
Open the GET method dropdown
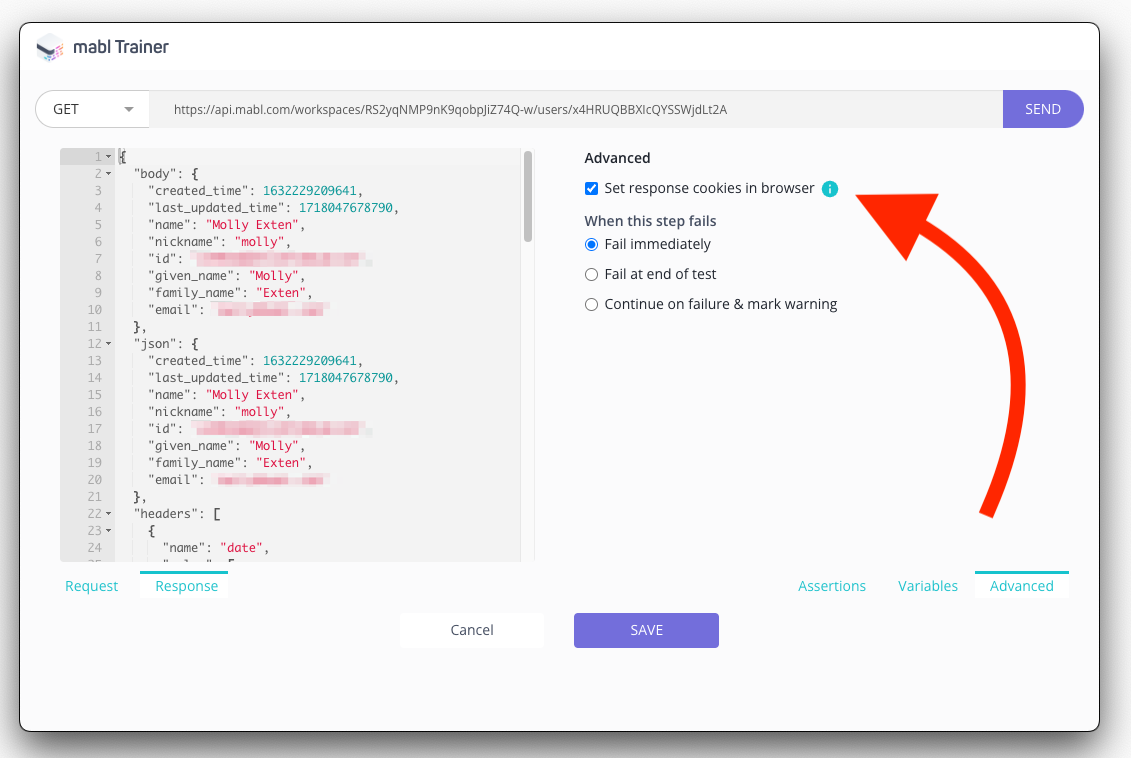[92, 110]
